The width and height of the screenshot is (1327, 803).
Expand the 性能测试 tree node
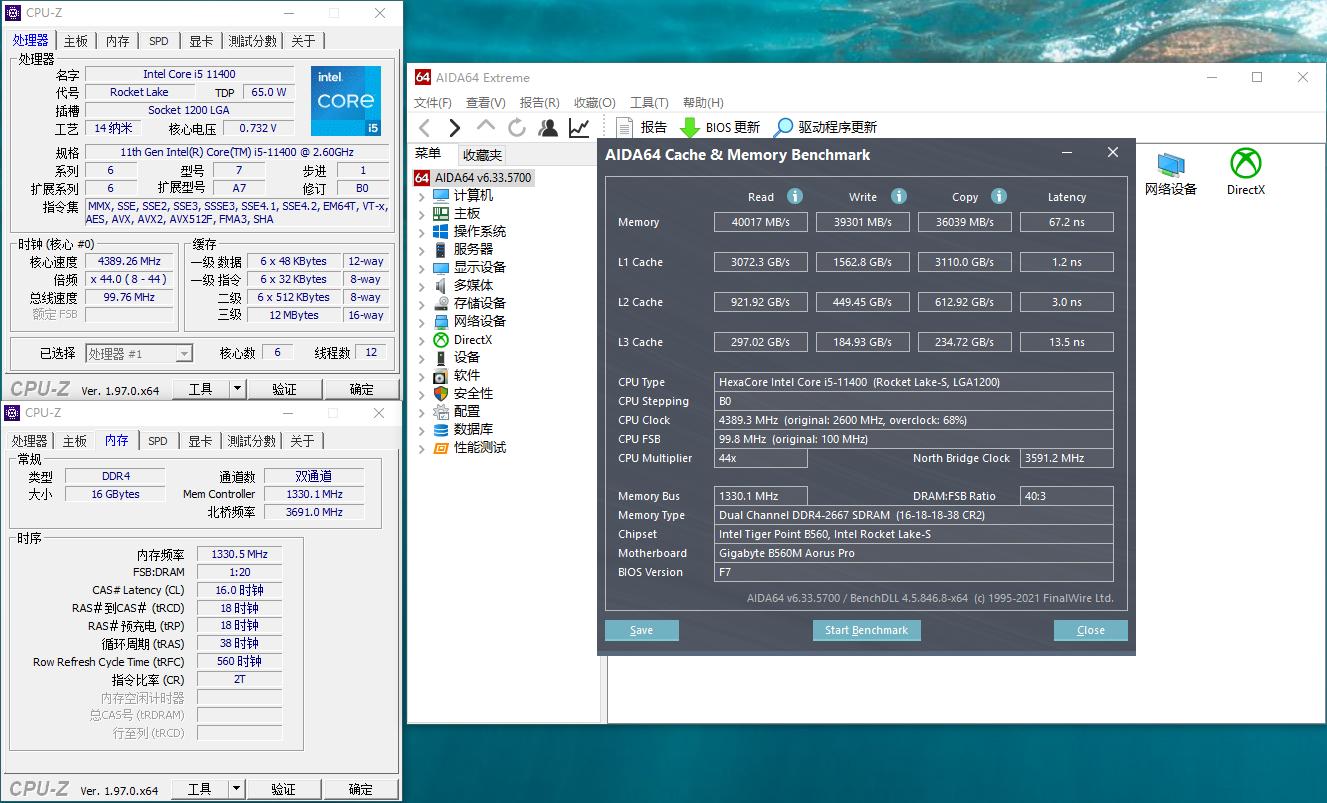(422, 448)
